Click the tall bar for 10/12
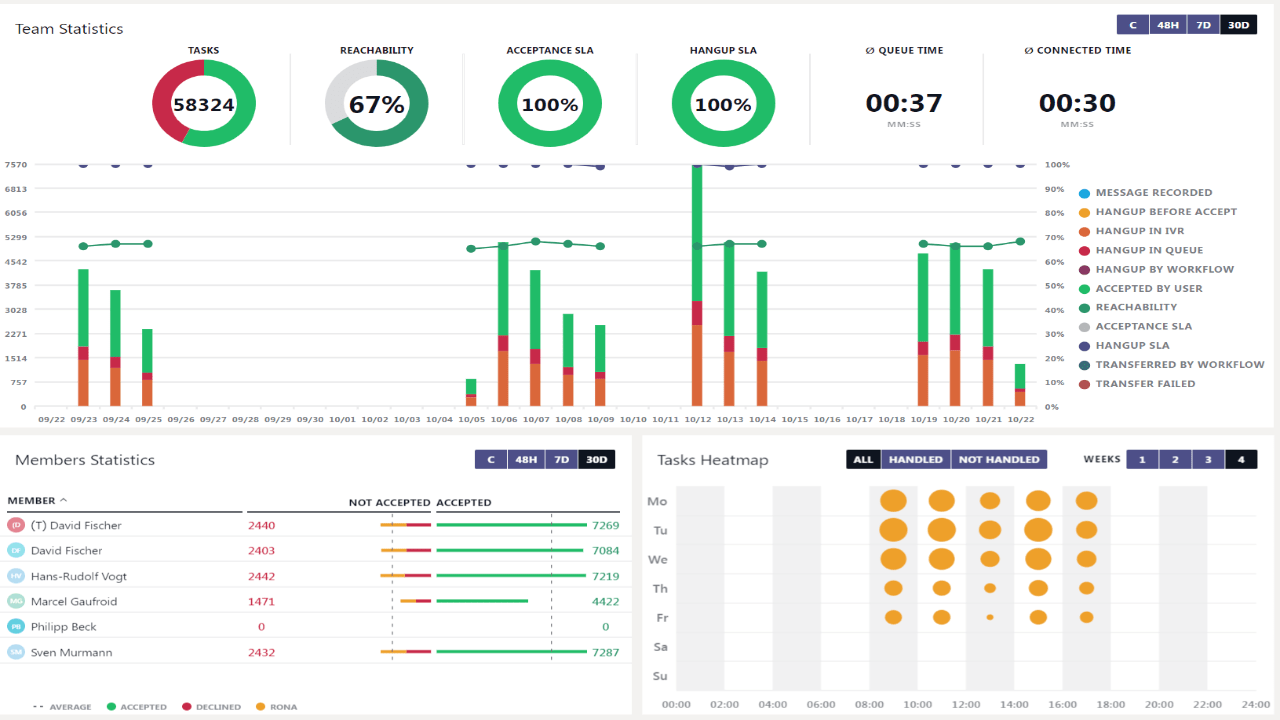The image size is (1280, 720). (697, 286)
